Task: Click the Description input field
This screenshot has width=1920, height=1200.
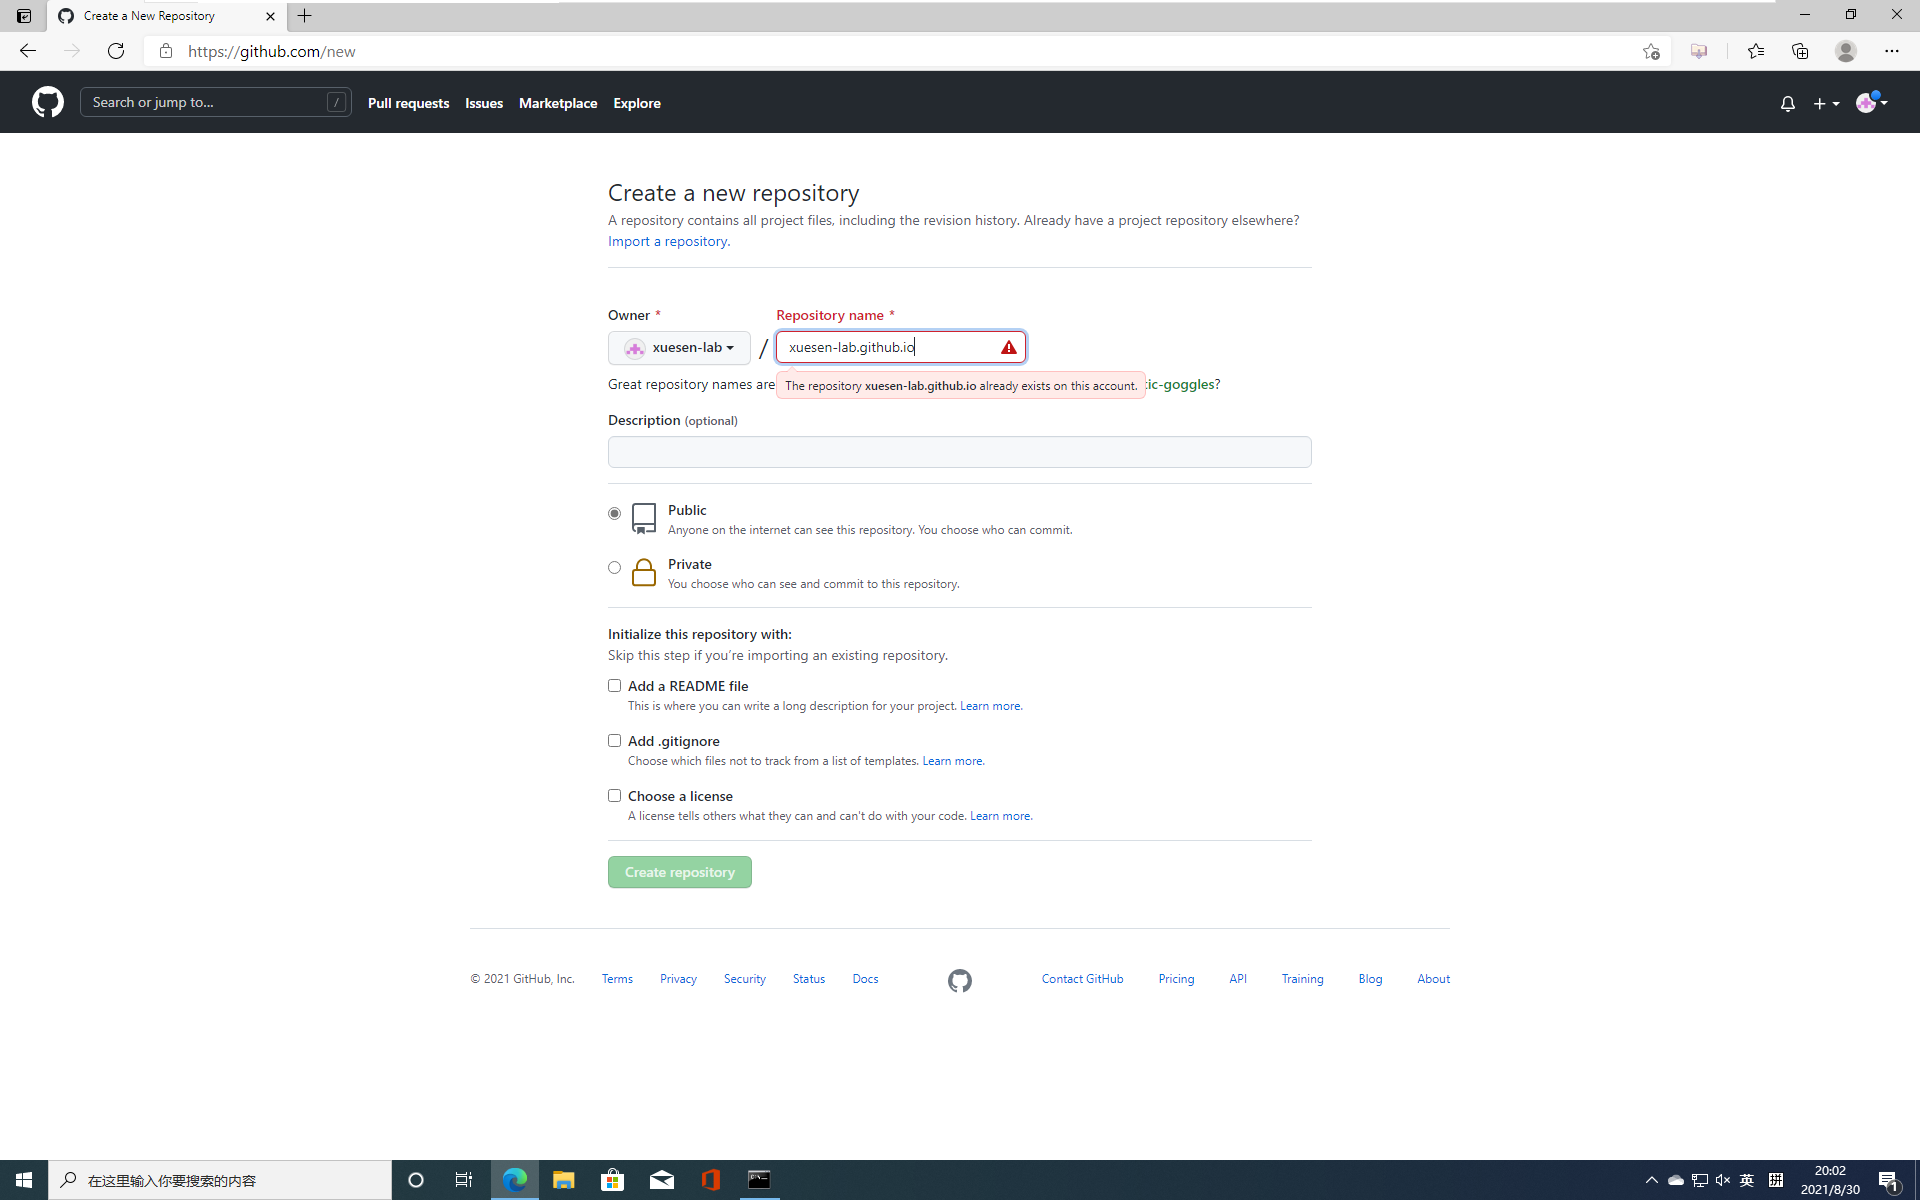Action: coord(960,452)
